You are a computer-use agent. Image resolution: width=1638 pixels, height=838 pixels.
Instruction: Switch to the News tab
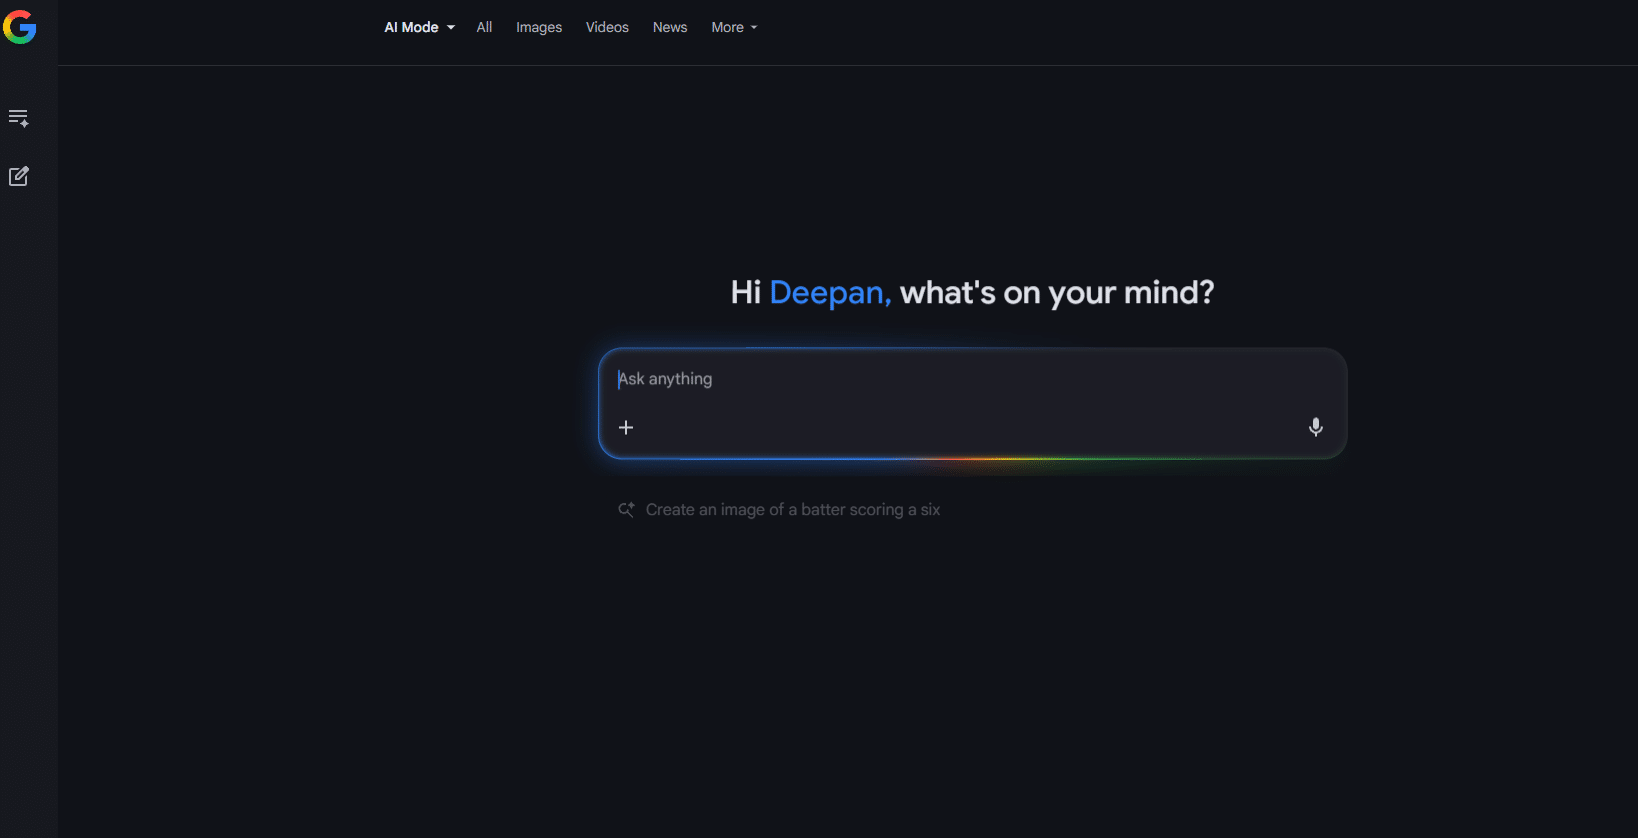pyautogui.click(x=670, y=28)
